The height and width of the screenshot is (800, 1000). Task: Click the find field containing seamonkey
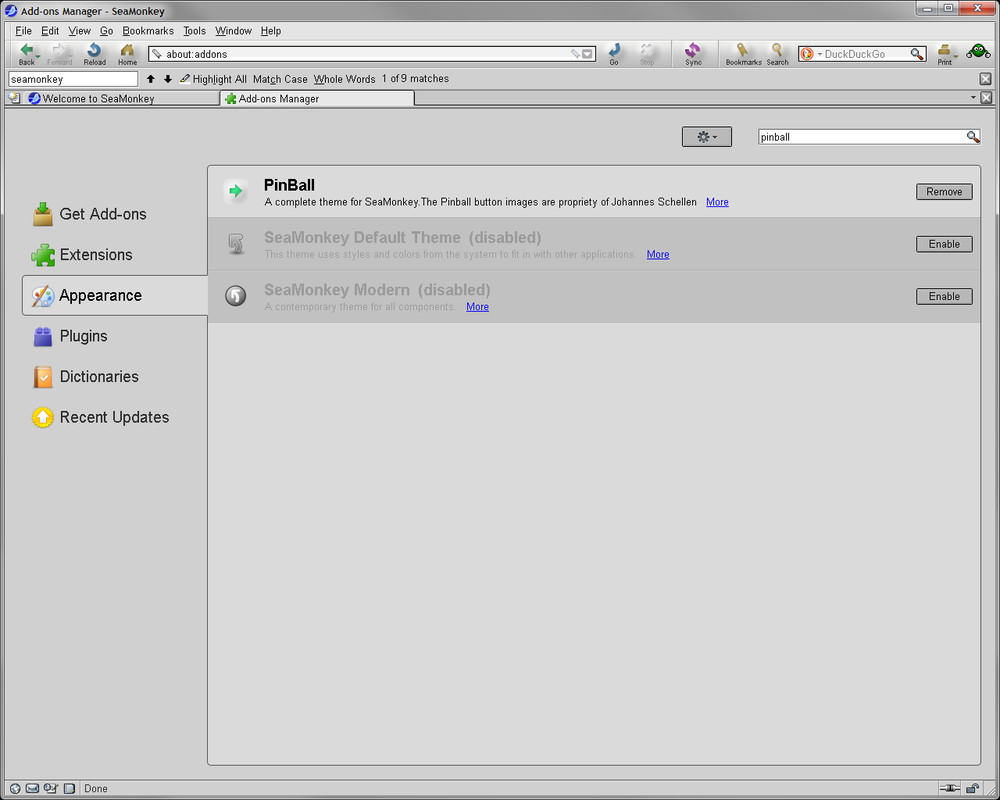[73, 79]
